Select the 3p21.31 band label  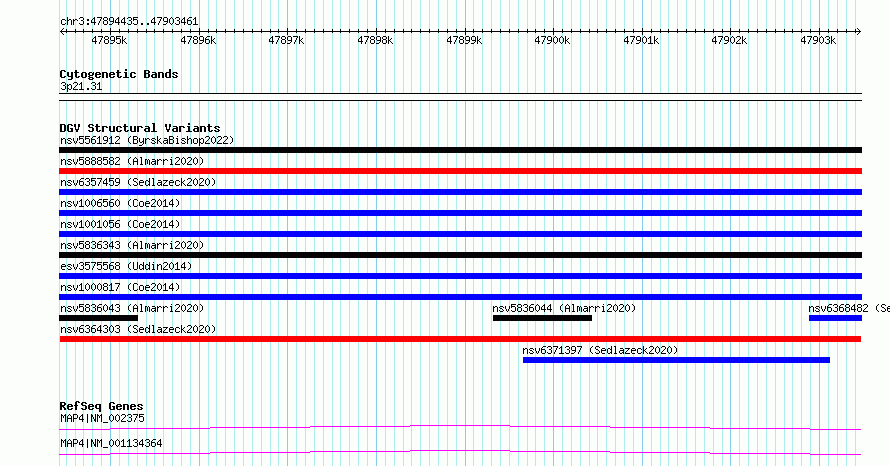[x=81, y=87]
